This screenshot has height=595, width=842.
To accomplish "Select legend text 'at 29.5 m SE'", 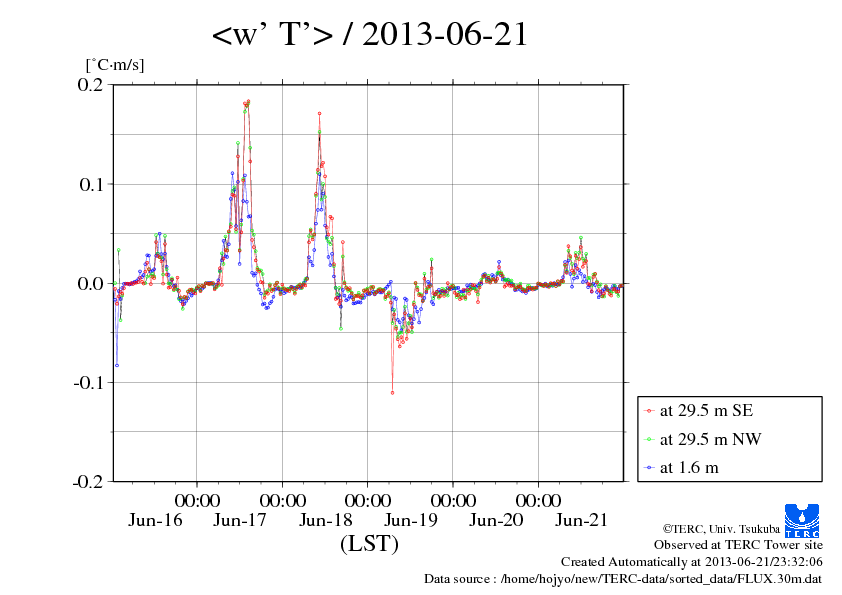I will [706, 411].
